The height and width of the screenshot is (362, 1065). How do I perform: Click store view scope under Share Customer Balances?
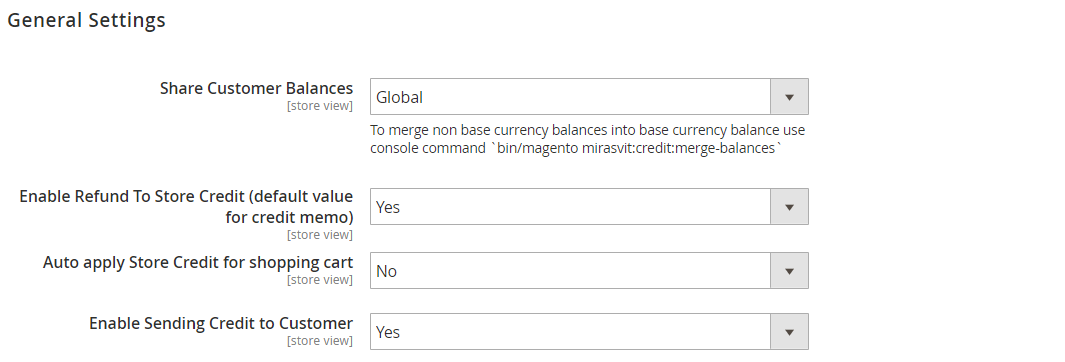320,106
